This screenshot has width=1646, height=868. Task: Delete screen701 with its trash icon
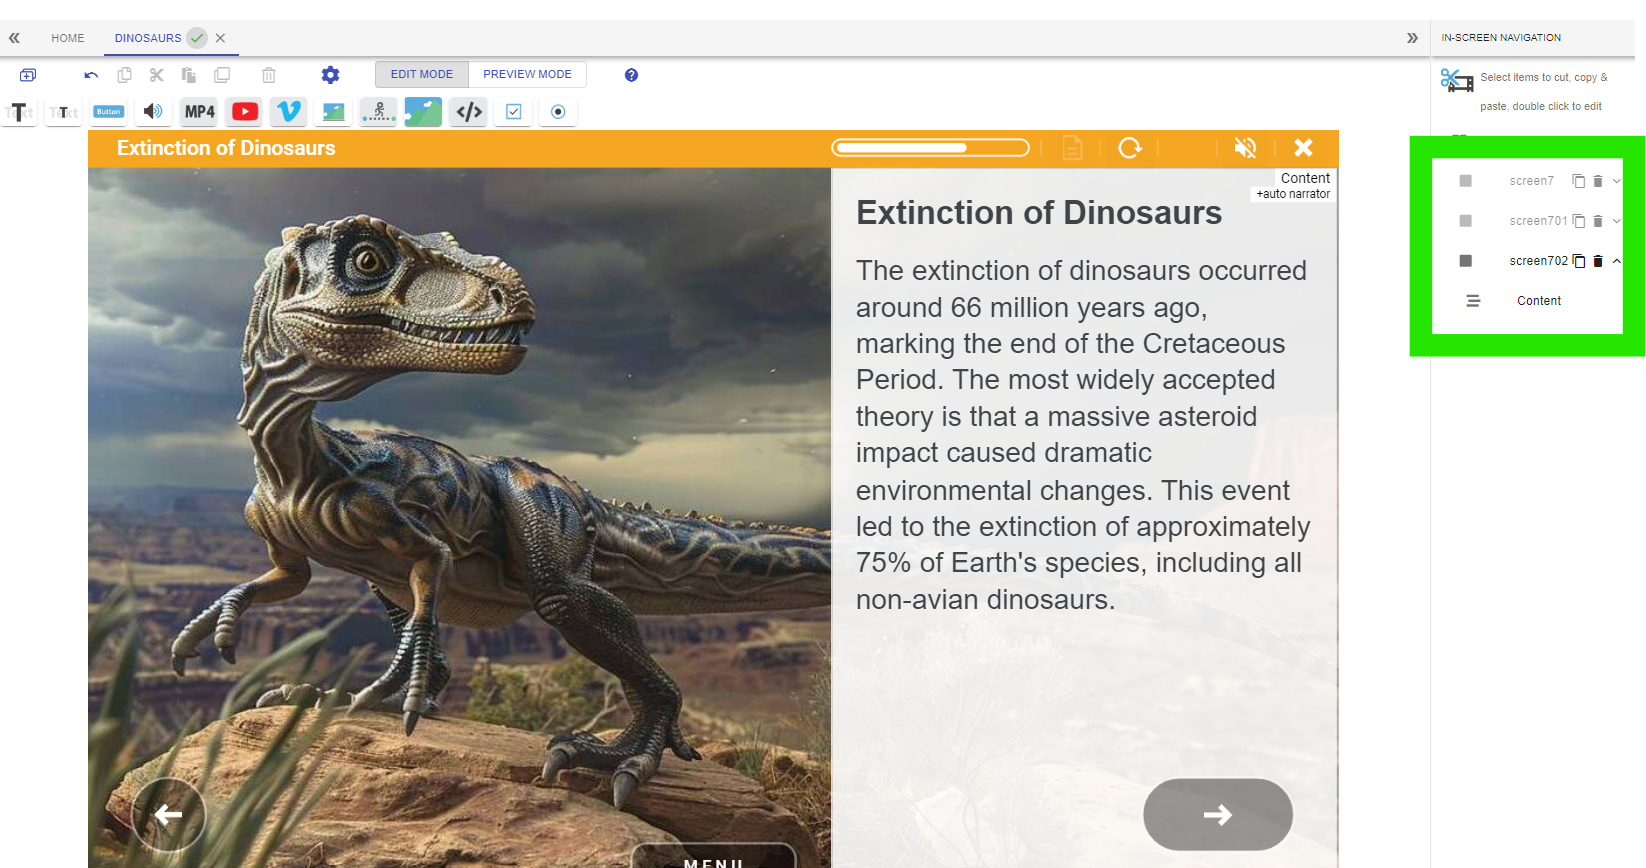click(x=1598, y=221)
